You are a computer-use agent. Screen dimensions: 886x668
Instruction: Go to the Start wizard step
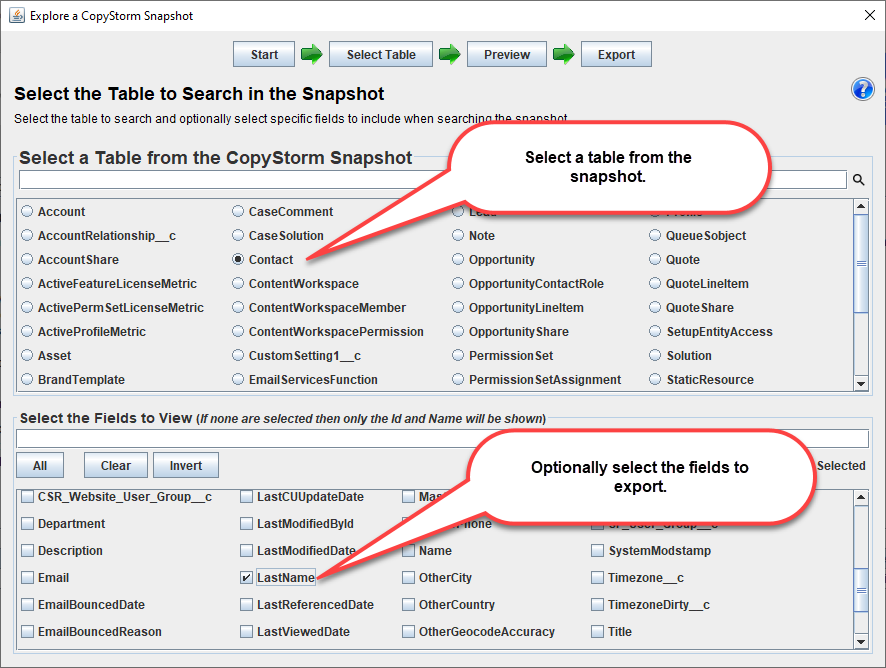click(x=264, y=54)
